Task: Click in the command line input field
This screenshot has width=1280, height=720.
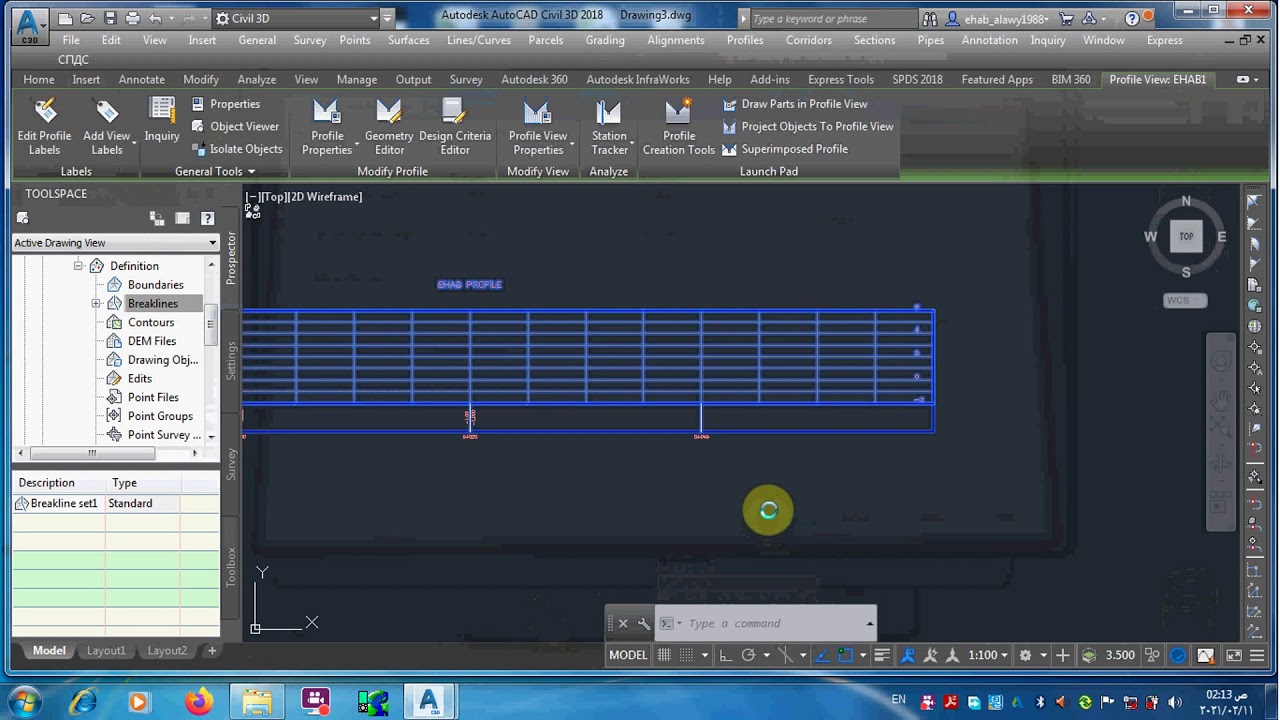Action: click(x=765, y=623)
